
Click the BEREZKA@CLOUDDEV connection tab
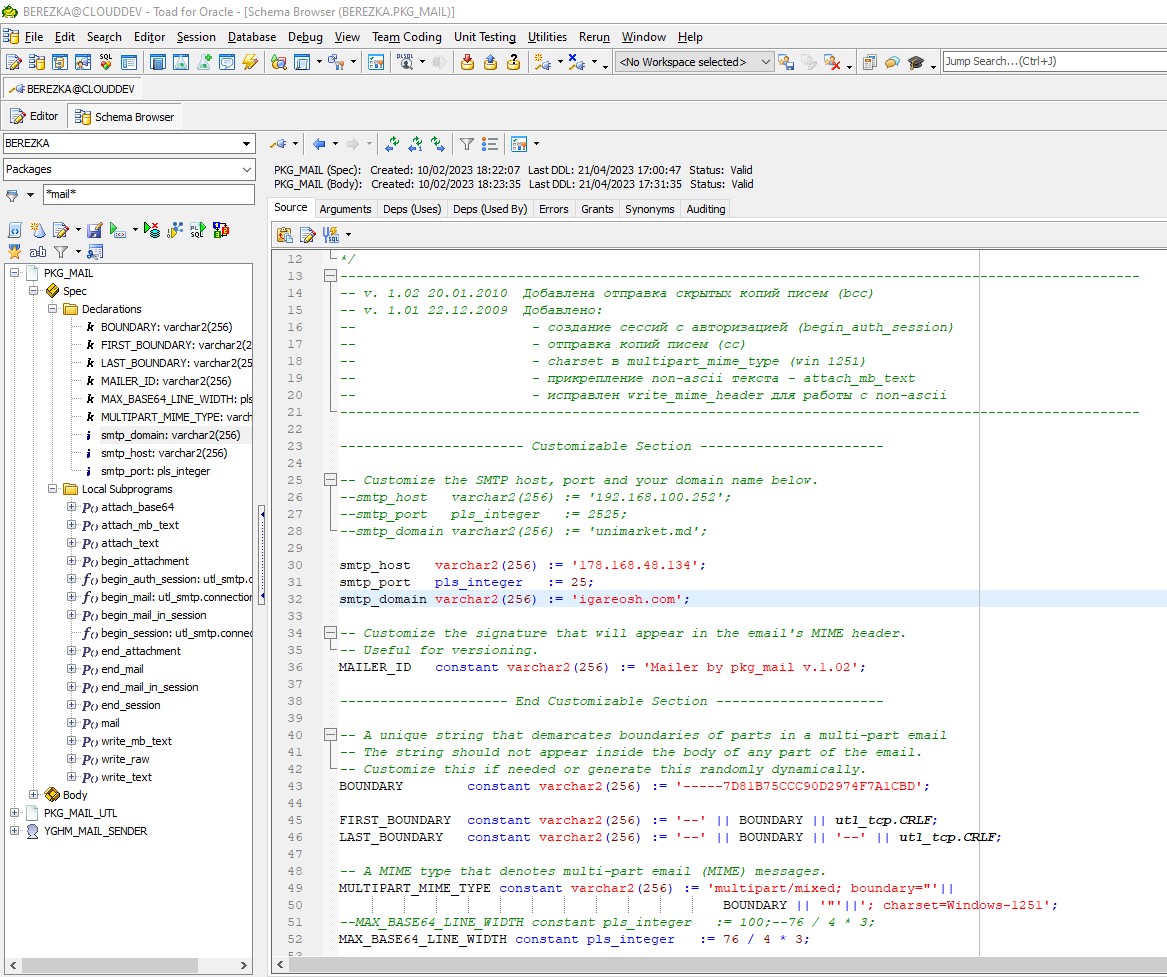pyautogui.click(x=71, y=89)
